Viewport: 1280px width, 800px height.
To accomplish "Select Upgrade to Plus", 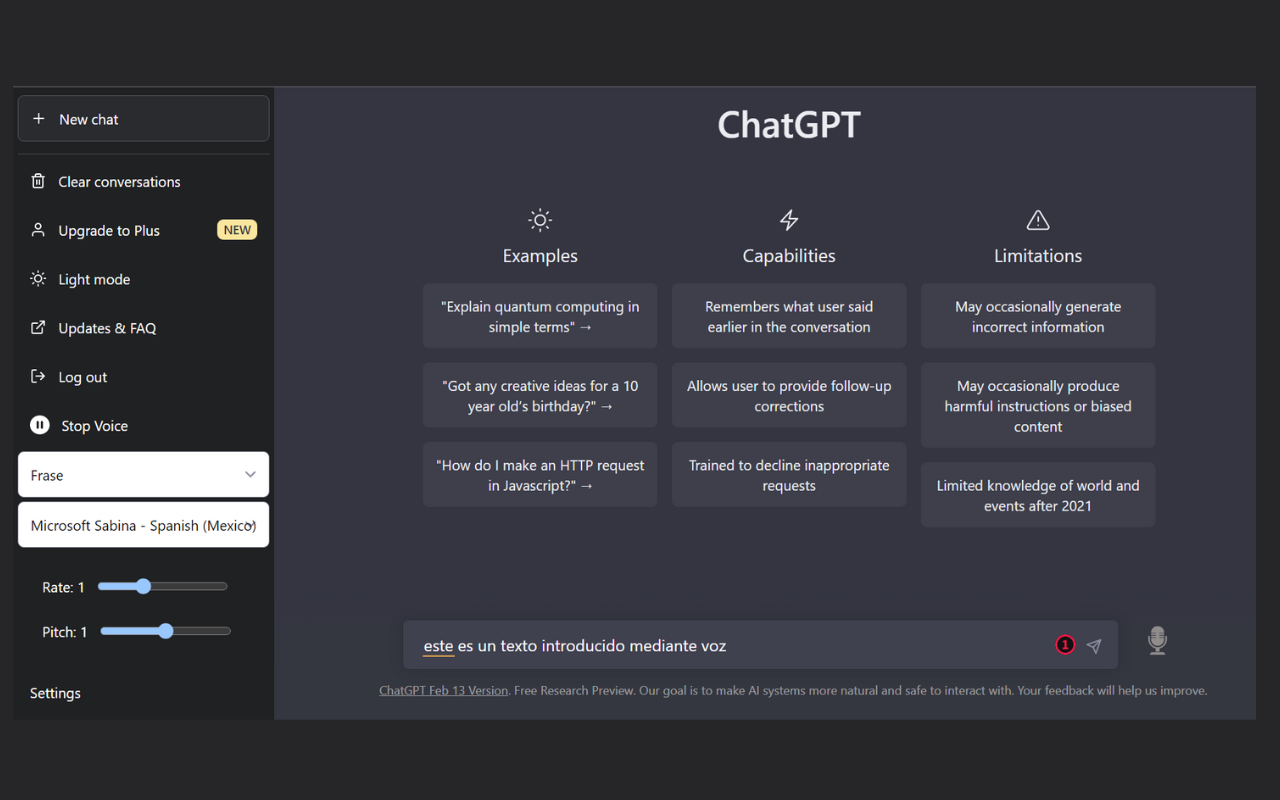I will point(109,231).
